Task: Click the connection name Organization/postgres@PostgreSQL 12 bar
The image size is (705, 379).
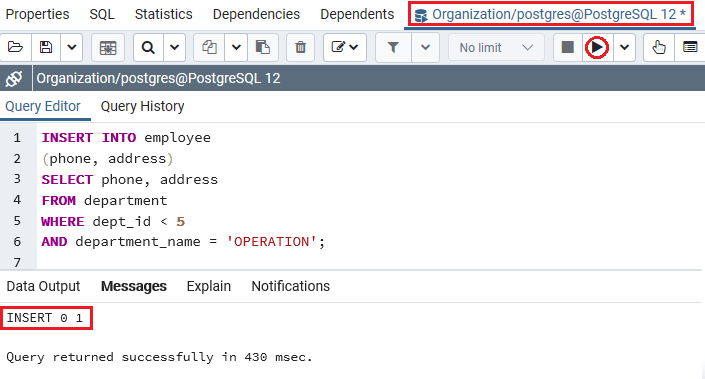Action: pos(158,78)
